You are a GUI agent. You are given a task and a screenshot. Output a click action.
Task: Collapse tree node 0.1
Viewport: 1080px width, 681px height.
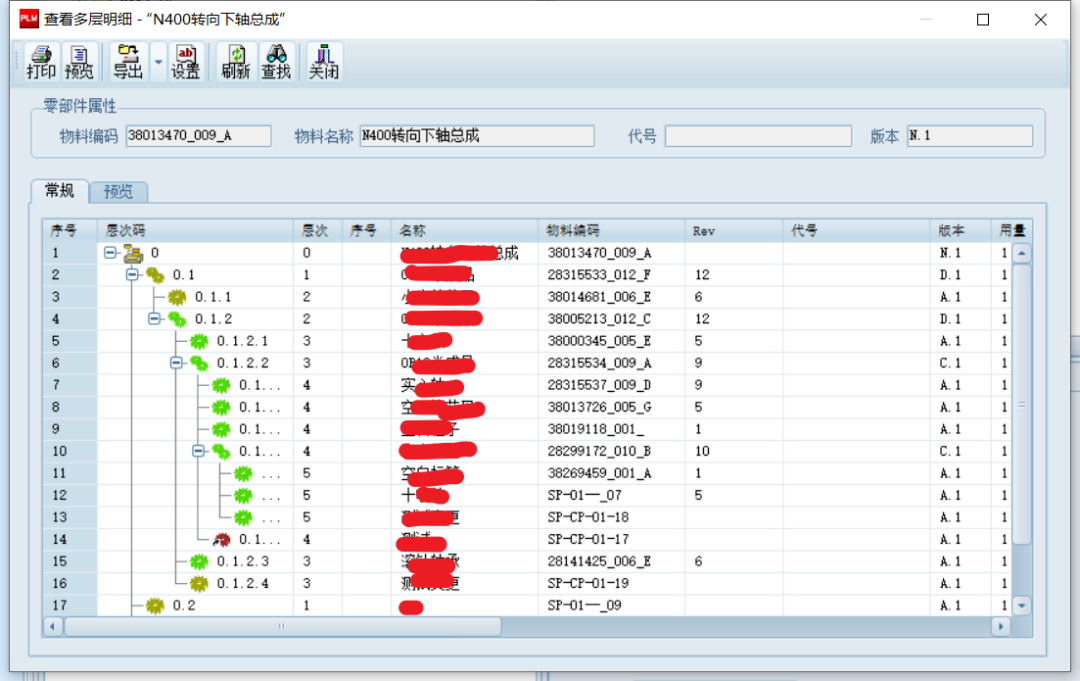[x=132, y=274]
